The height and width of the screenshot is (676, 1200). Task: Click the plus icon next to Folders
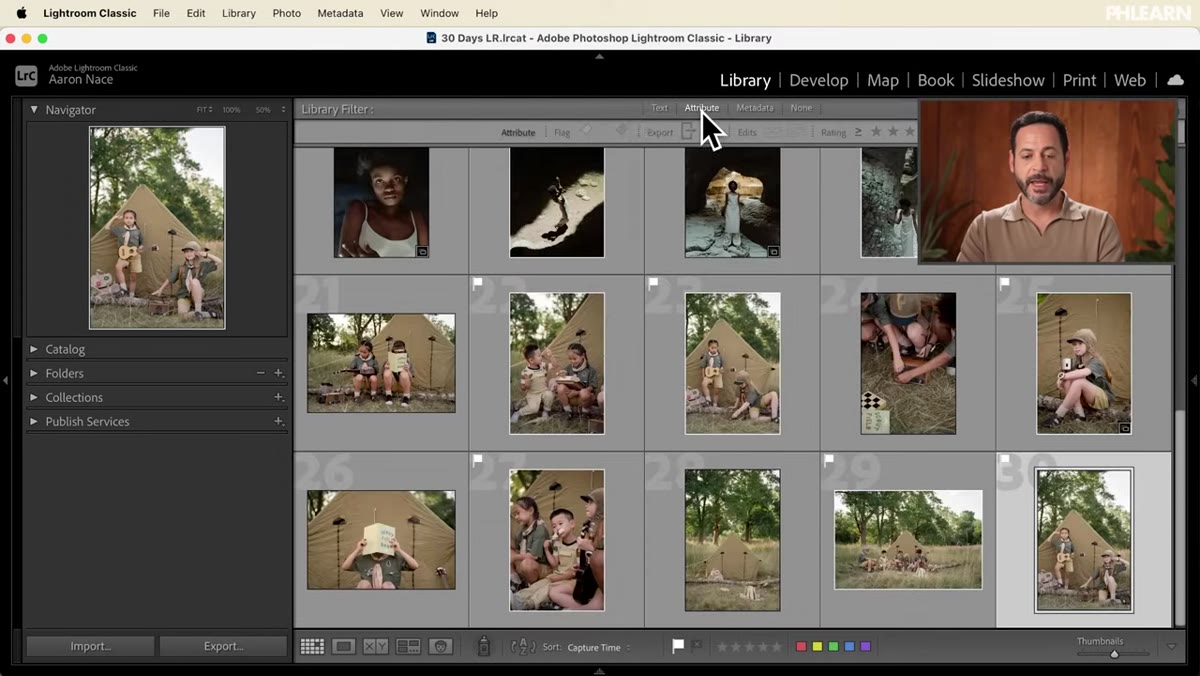point(279,373)
